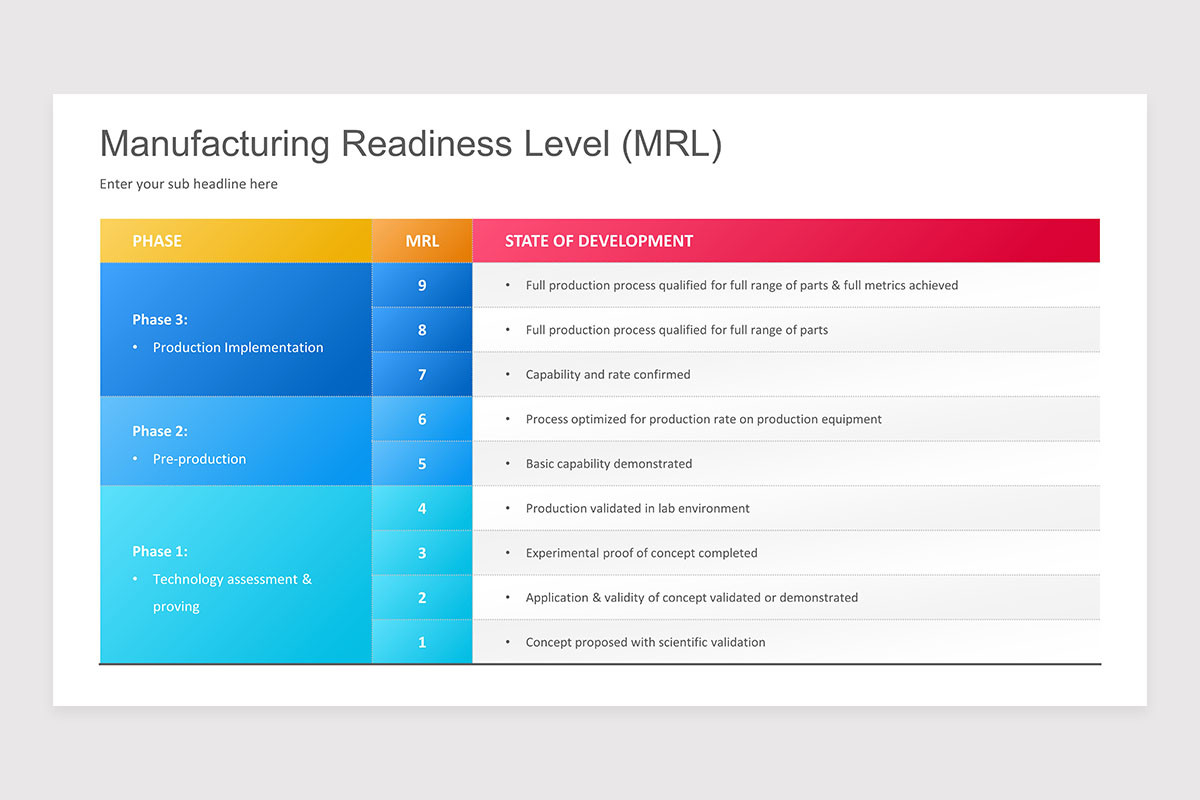Select the Capability and rate confirmed row

click(x=608, y=374)
